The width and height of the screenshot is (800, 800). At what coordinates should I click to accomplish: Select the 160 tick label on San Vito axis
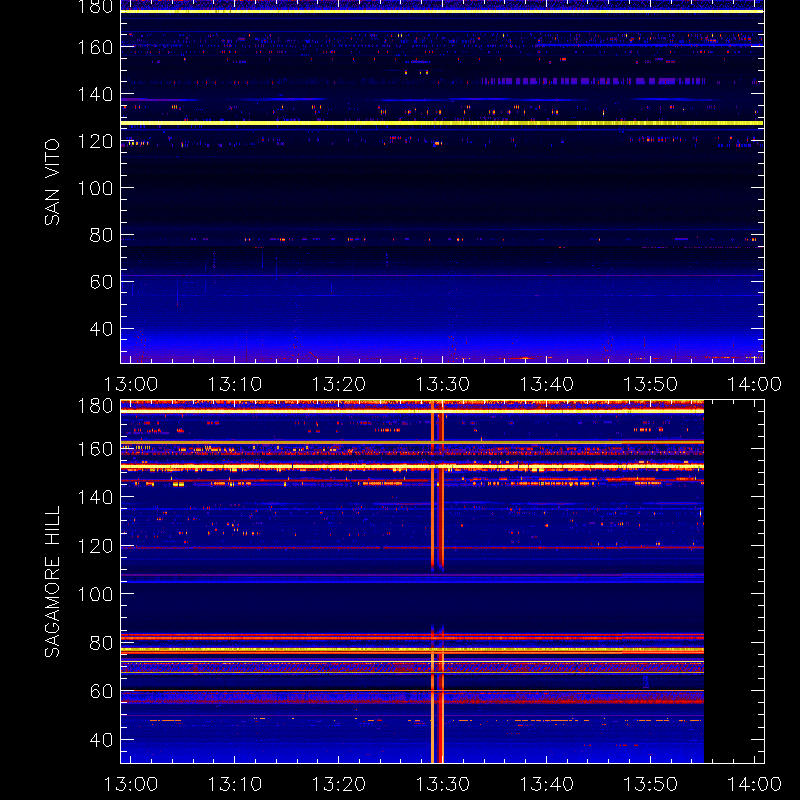point(95,47)
